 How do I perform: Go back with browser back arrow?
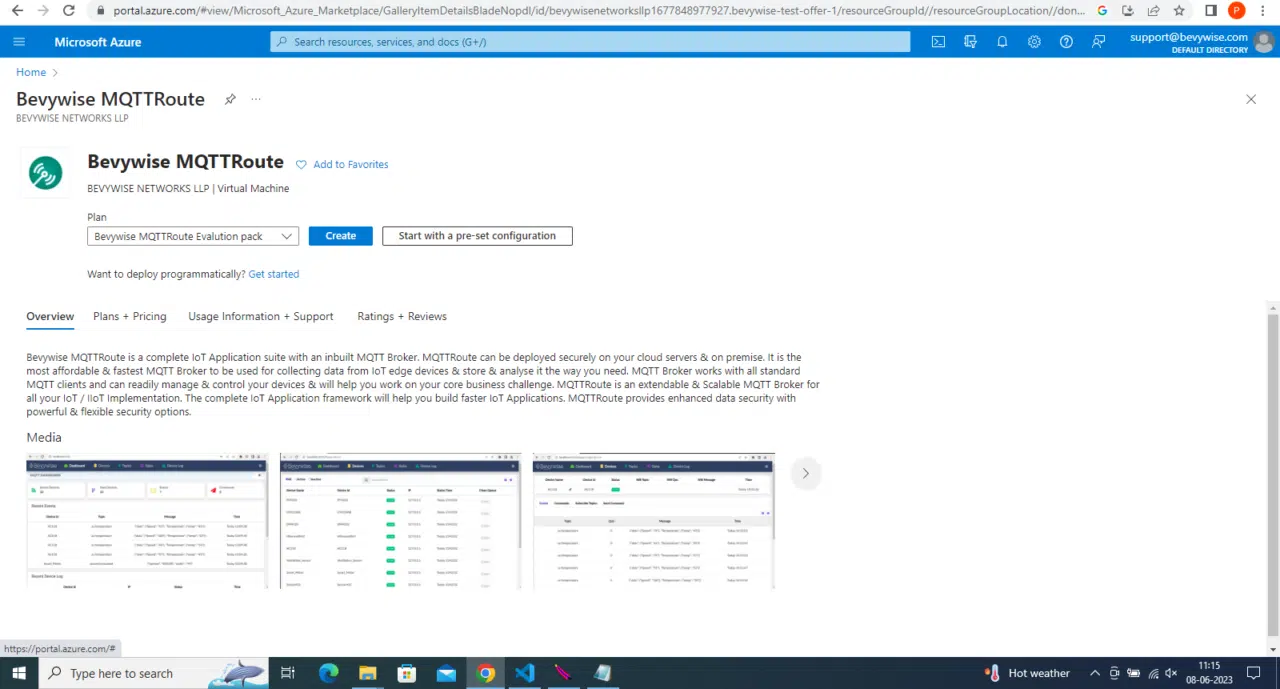(17, 10)
